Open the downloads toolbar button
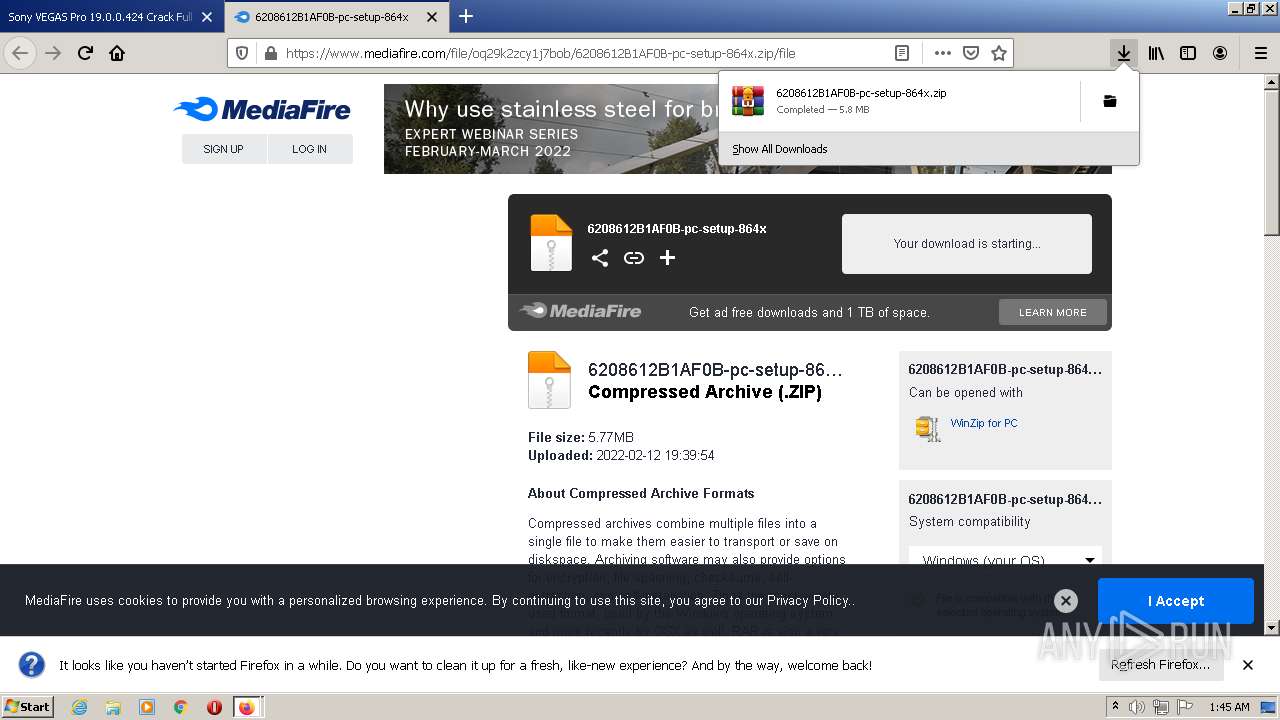The width and height of the screenshot is (1280, 720). [1124, 54]
